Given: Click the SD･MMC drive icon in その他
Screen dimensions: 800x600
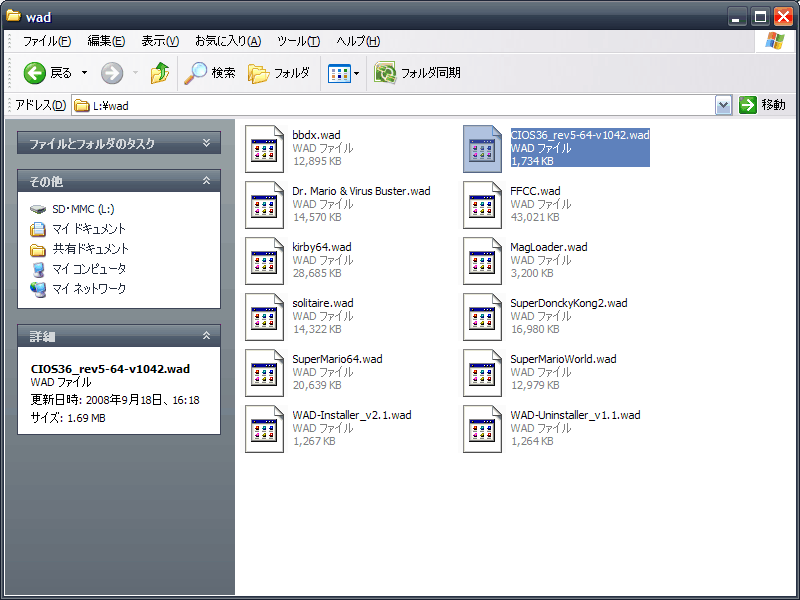Looking at the screenshot, I should [x=38, y=209].
